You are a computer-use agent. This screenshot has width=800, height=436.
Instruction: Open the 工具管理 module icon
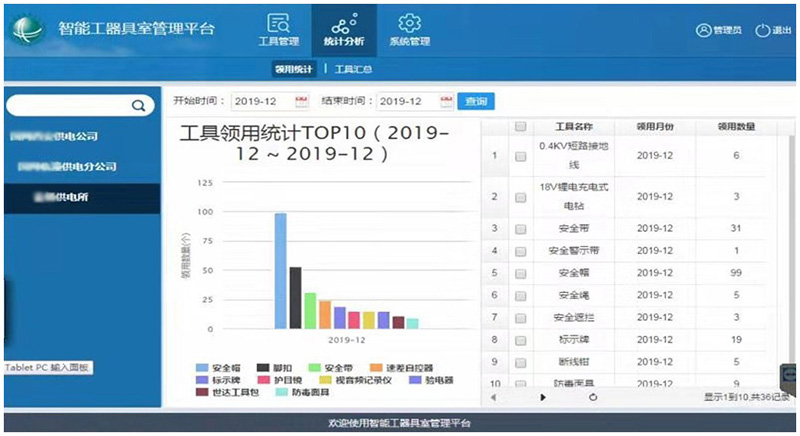pos(279,23)
